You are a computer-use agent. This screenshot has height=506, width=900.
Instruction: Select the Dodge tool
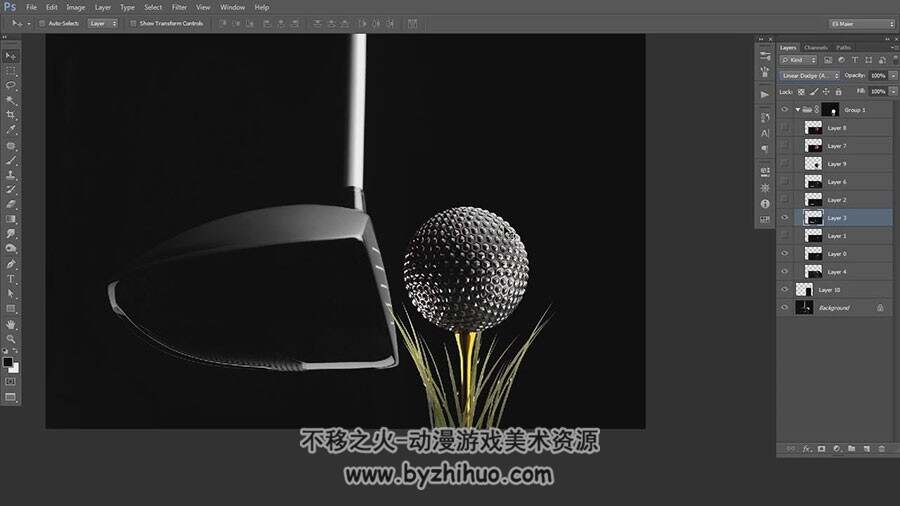click(x=11, y=249)
